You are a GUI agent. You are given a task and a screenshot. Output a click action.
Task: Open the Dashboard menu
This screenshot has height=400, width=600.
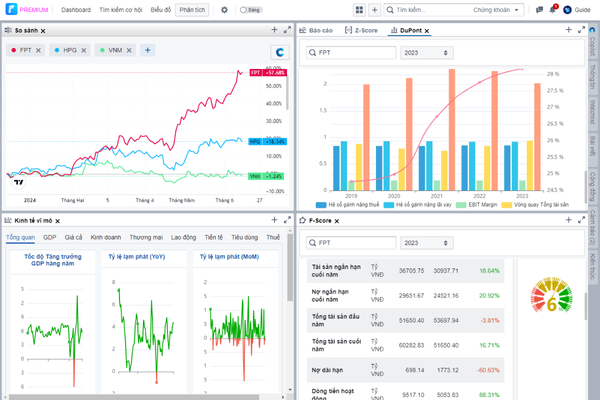(x=76, y=10)
